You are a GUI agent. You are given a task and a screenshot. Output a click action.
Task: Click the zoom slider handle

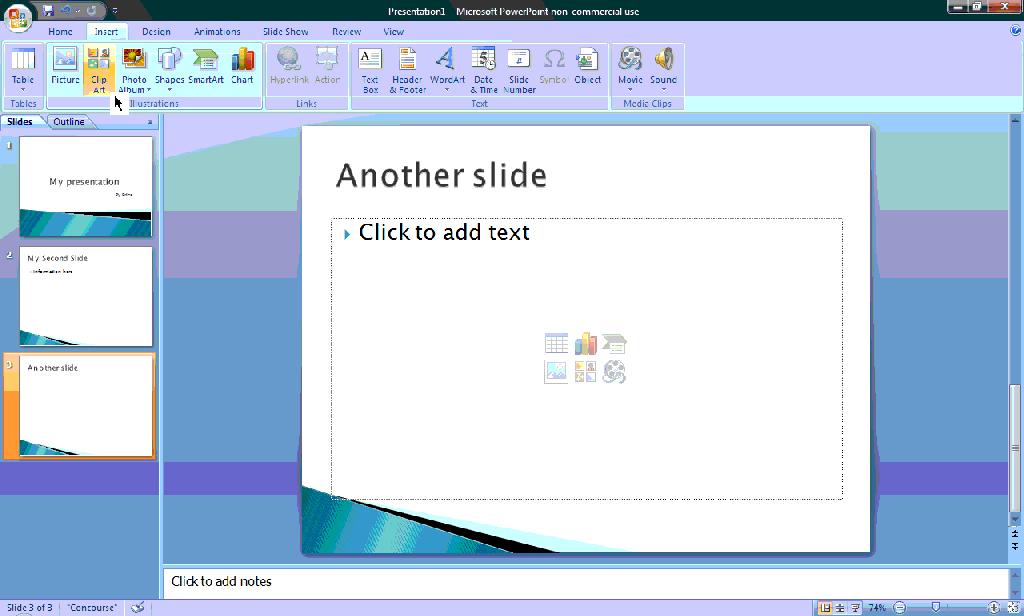coord(936,608)
